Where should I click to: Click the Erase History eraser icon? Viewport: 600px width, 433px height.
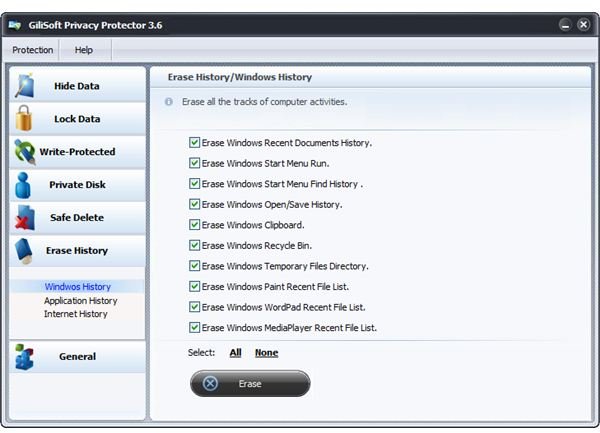[24, 251]
